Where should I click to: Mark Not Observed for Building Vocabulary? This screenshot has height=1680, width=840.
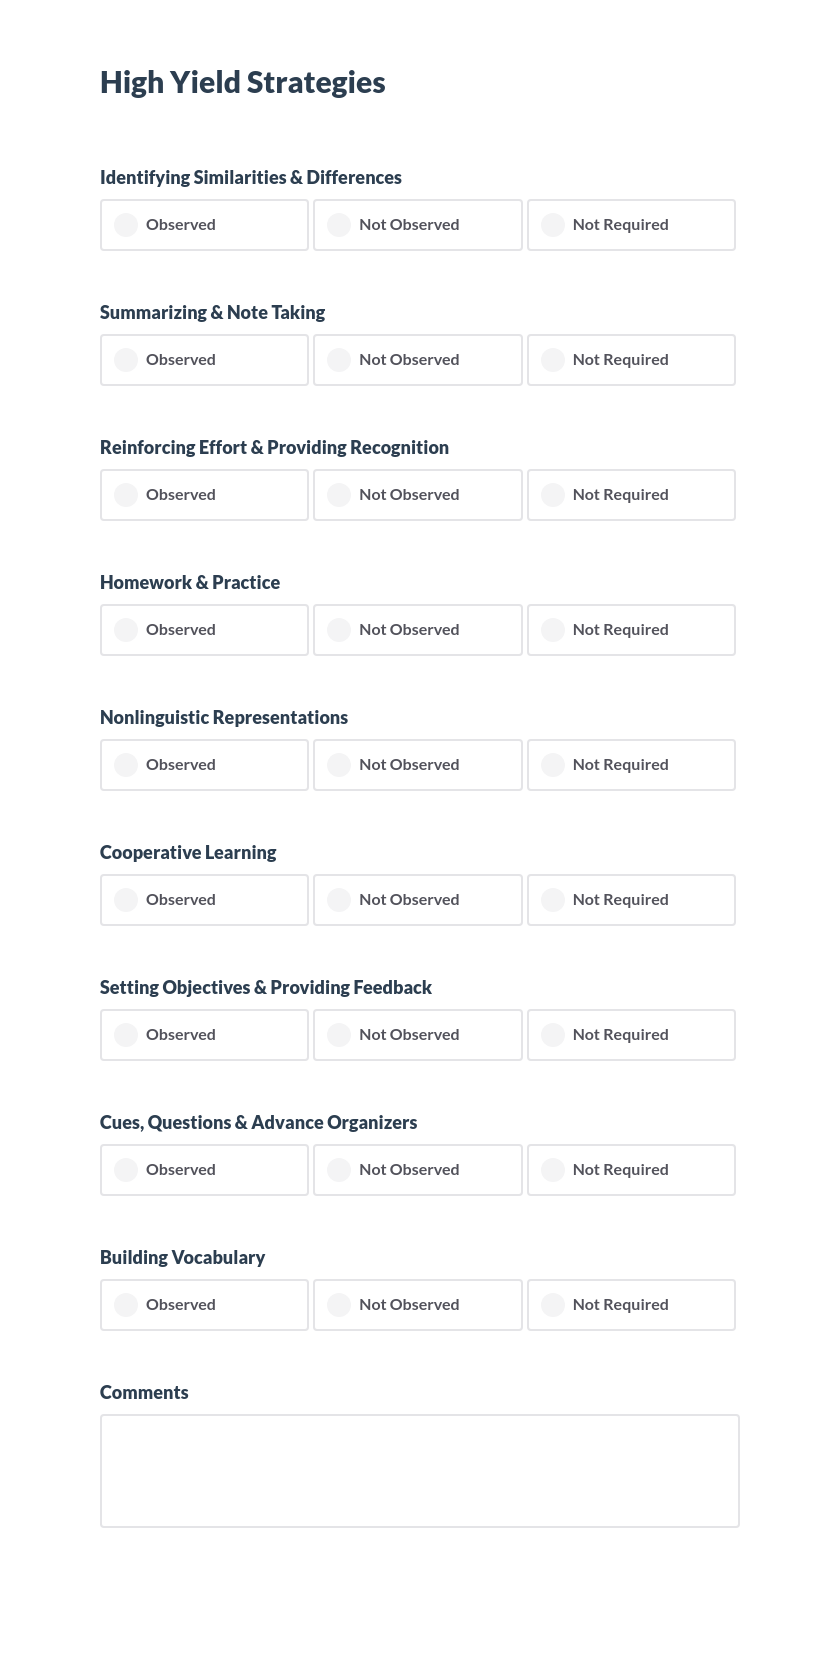tap(417, 1305)
